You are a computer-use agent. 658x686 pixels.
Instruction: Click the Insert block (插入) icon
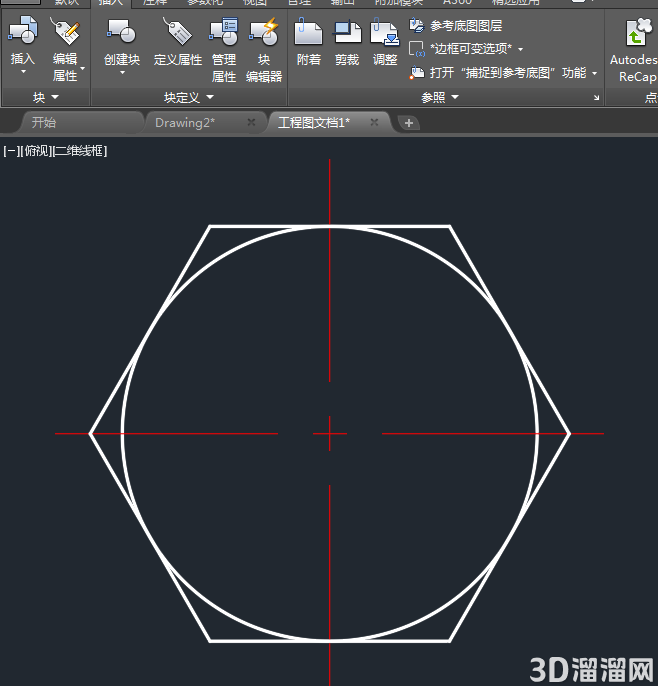[23, 30]
